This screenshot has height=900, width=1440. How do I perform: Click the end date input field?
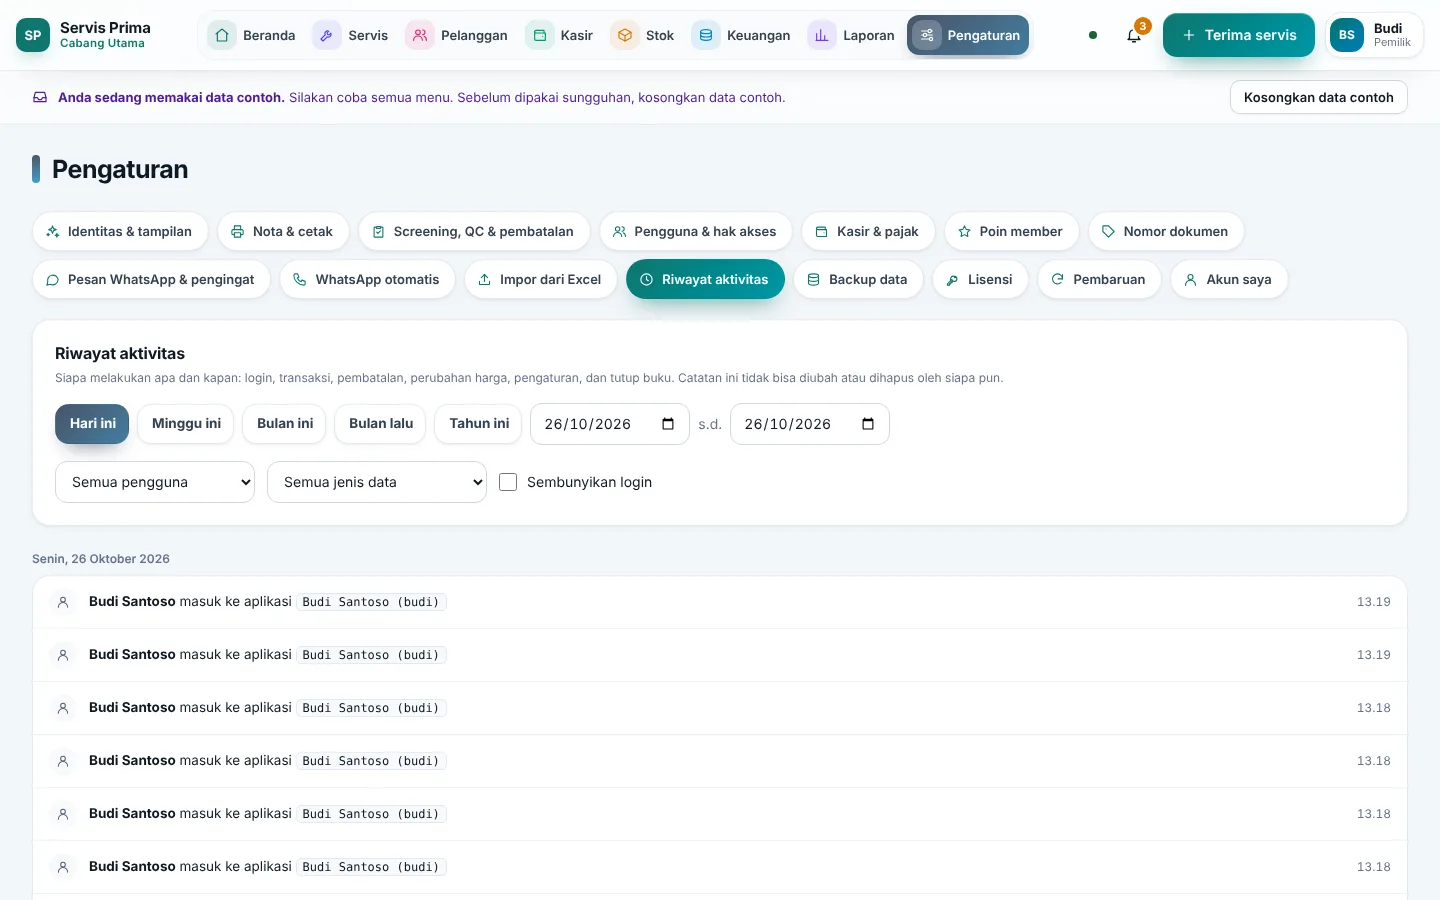click(x=810, y=424)
